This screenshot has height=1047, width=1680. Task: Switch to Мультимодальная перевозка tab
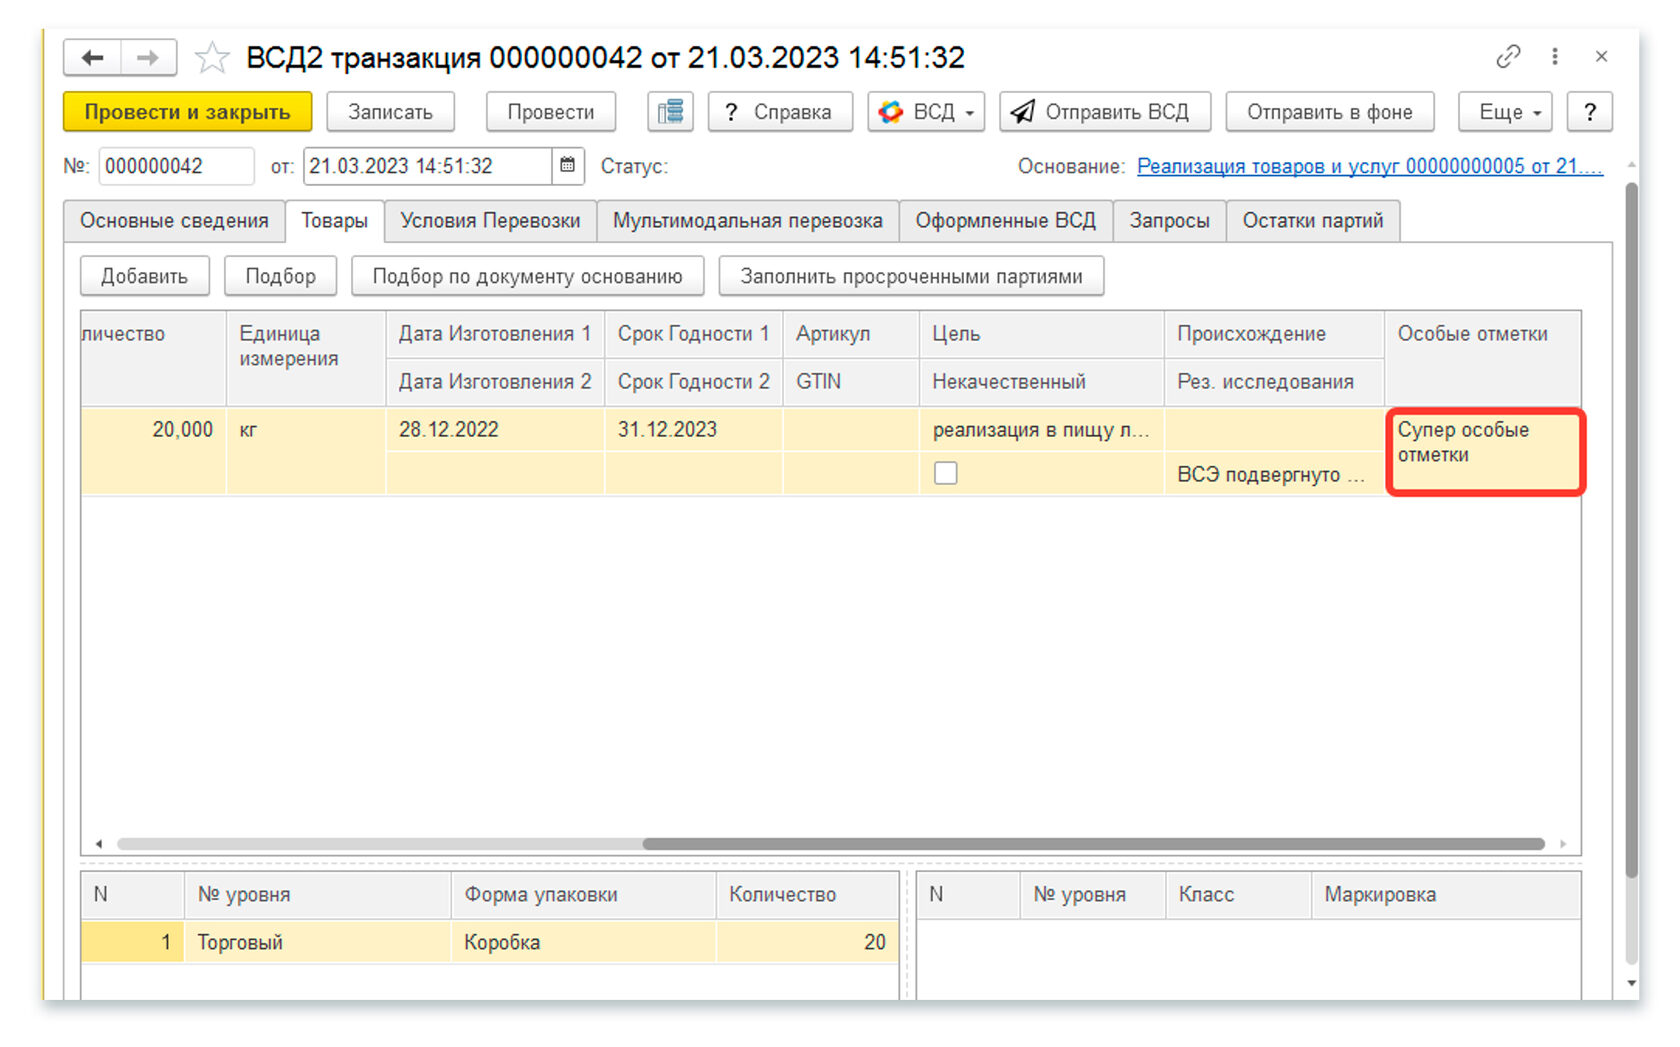[x=748, y=221]
